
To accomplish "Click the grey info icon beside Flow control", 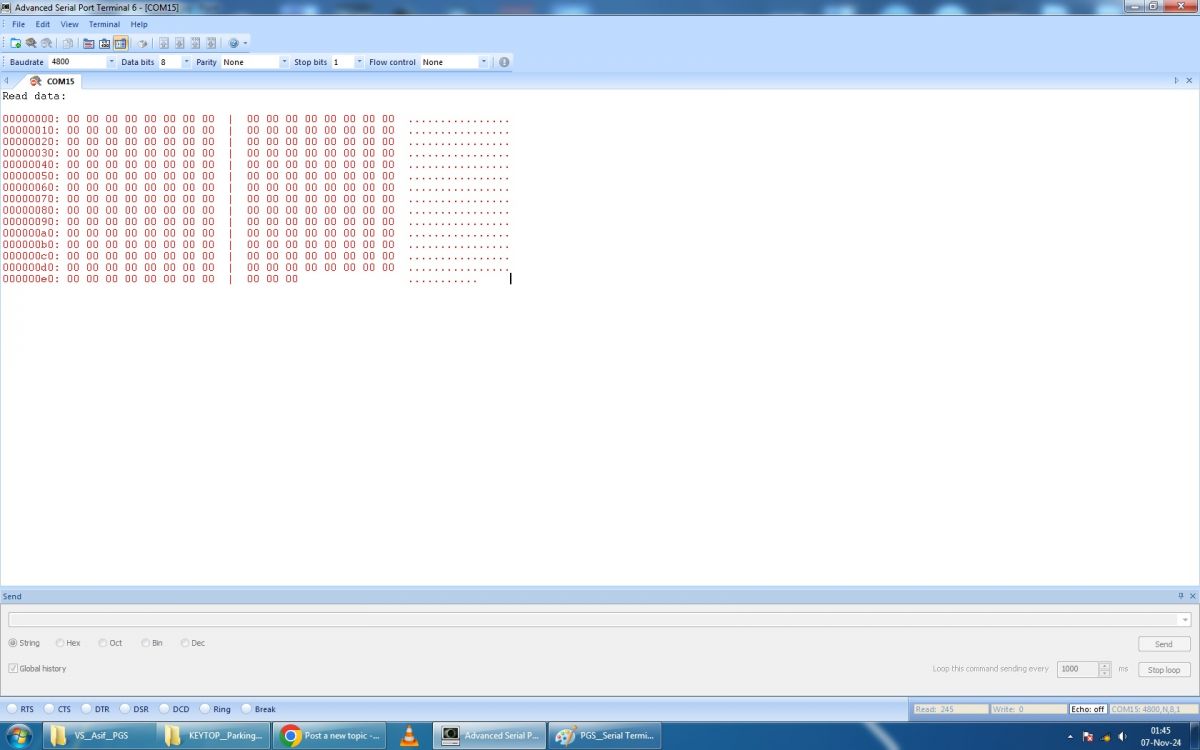I will [504, 62].
